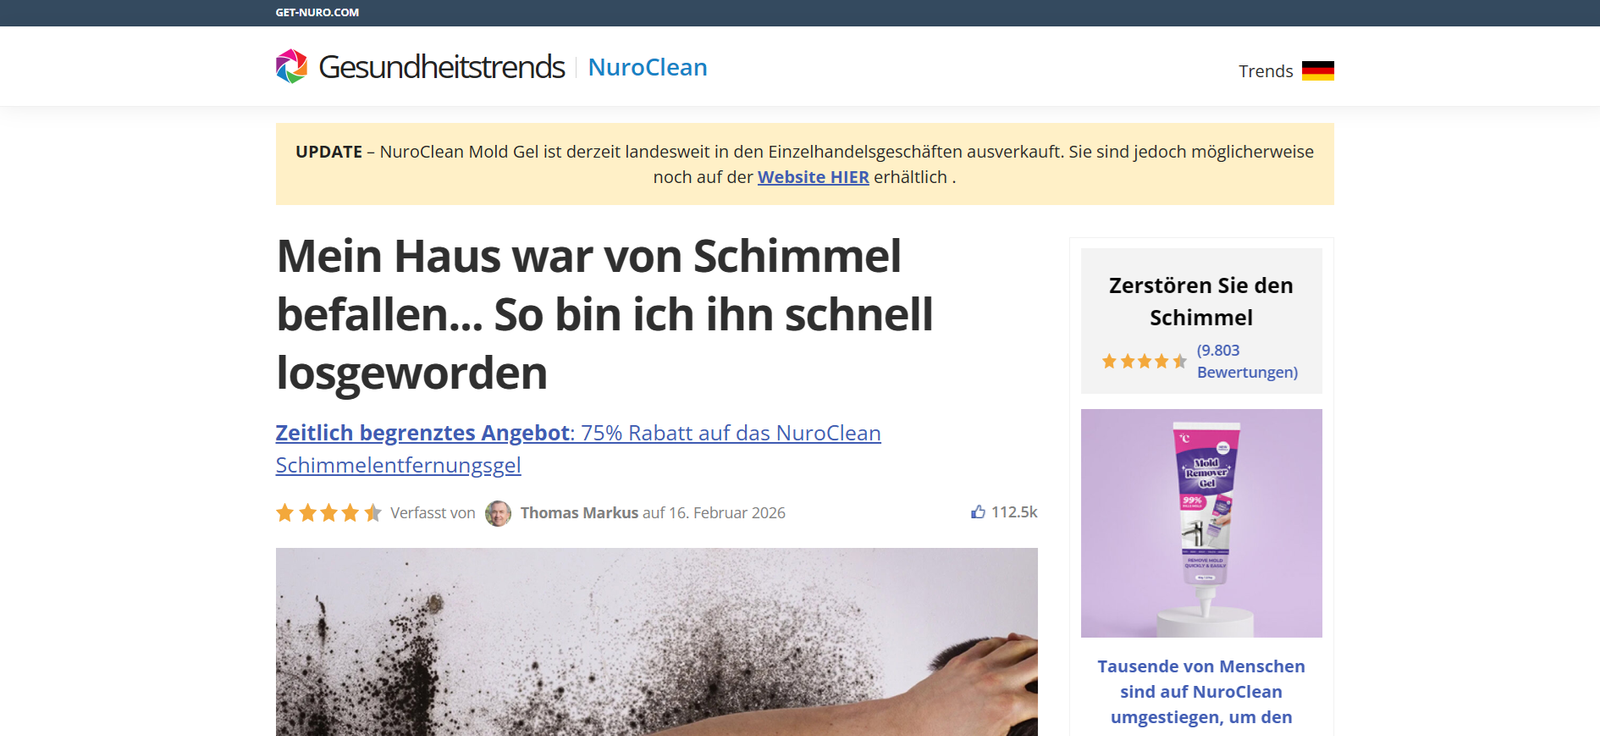Click sidebar star rating under Zerstören Sie den Schimmel

(x=1144, y=361)
